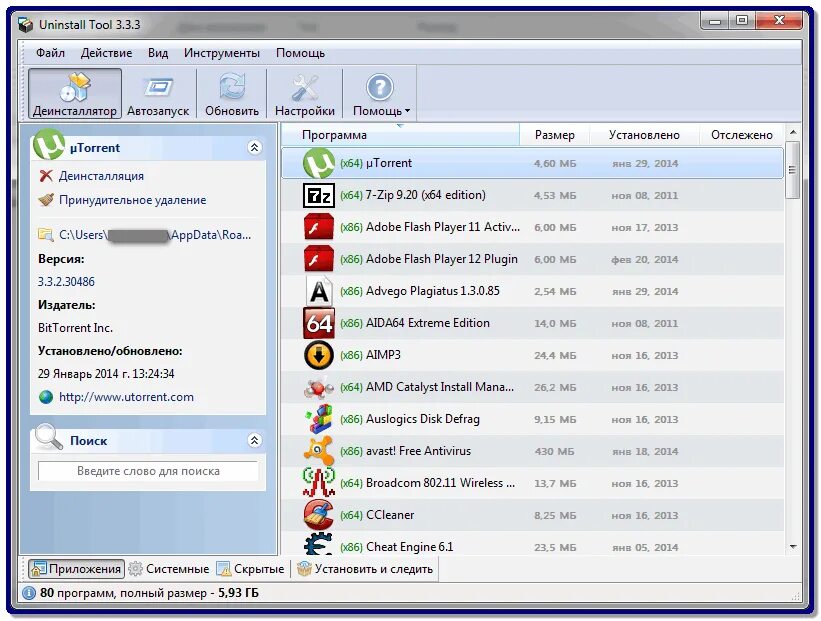This screenshot has height=621, width=821.
Task: Click the Adobe Flash Player 12 Plugin icon
Action: pos(318,259)
